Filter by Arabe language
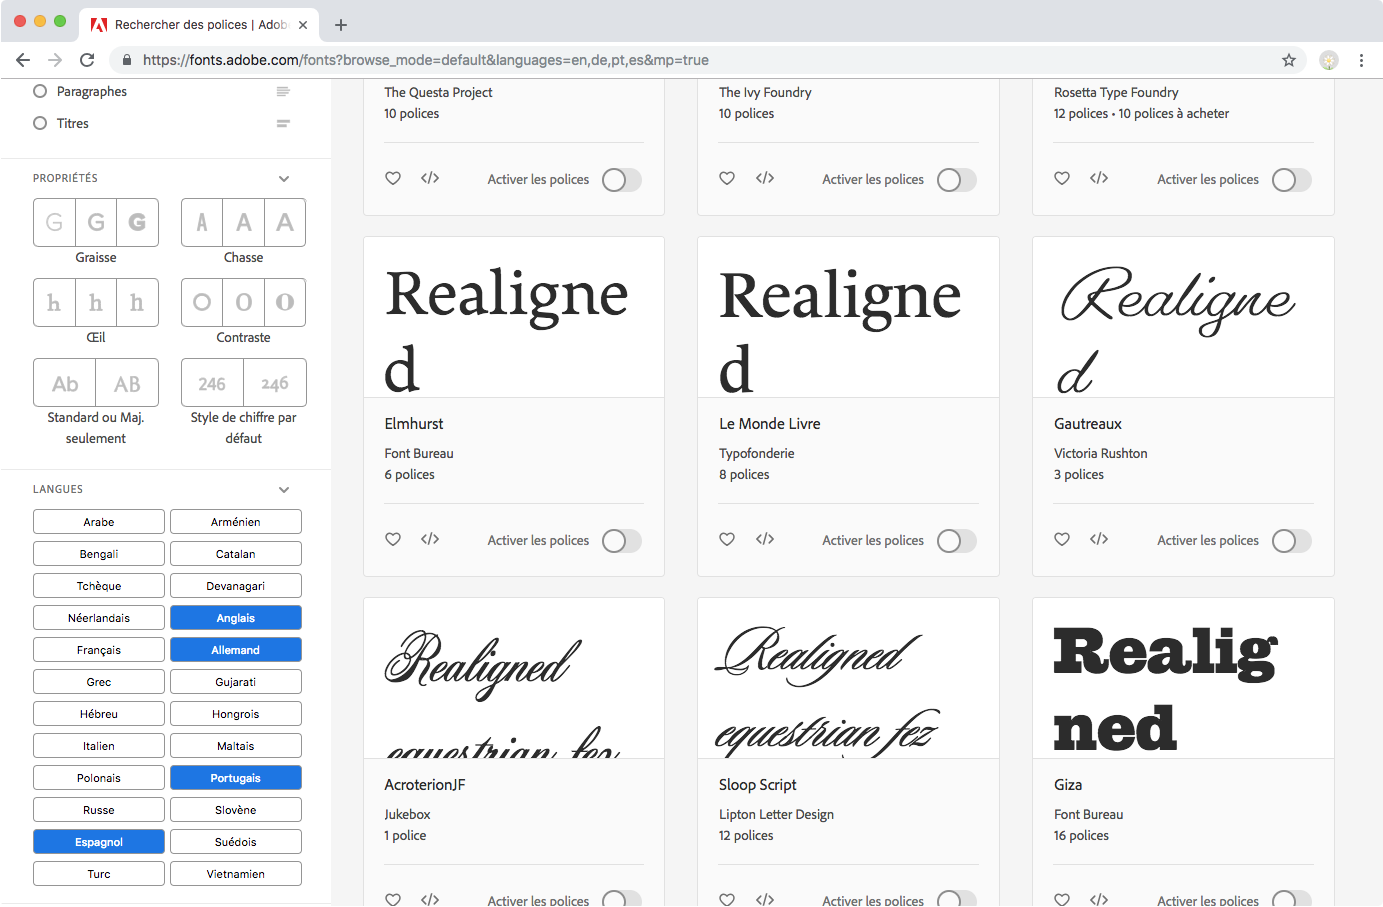 pyautogui.click(x=99, y=522)
